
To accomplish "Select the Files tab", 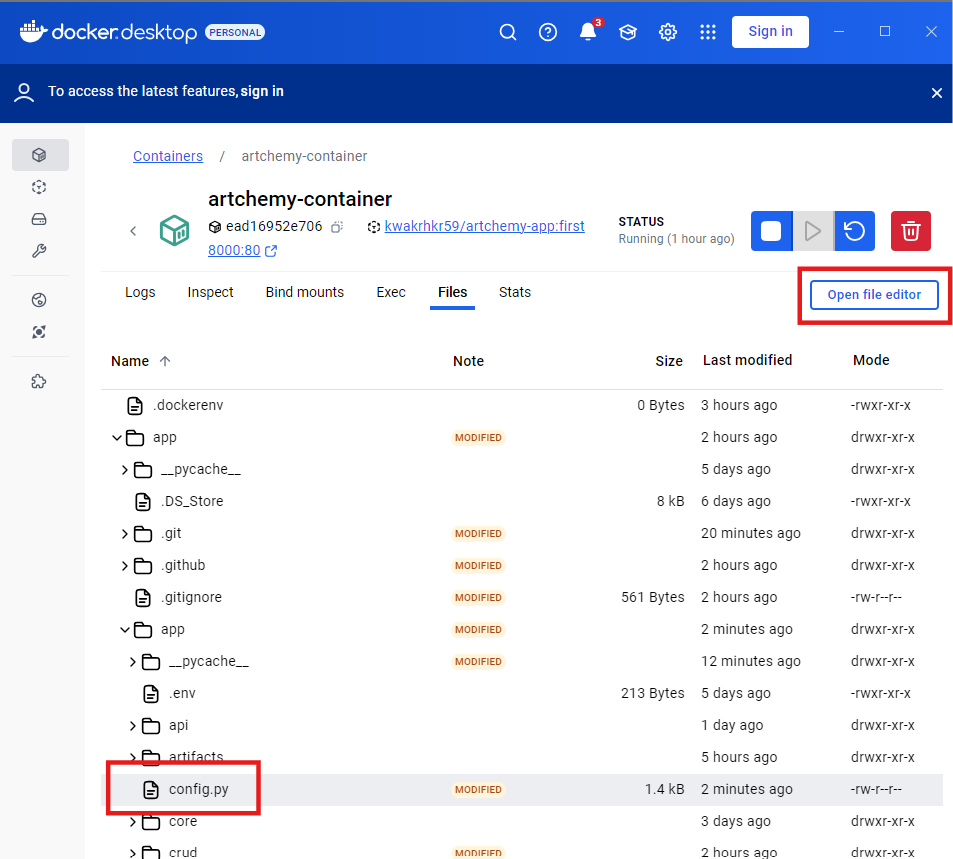I will coord(452,292).
